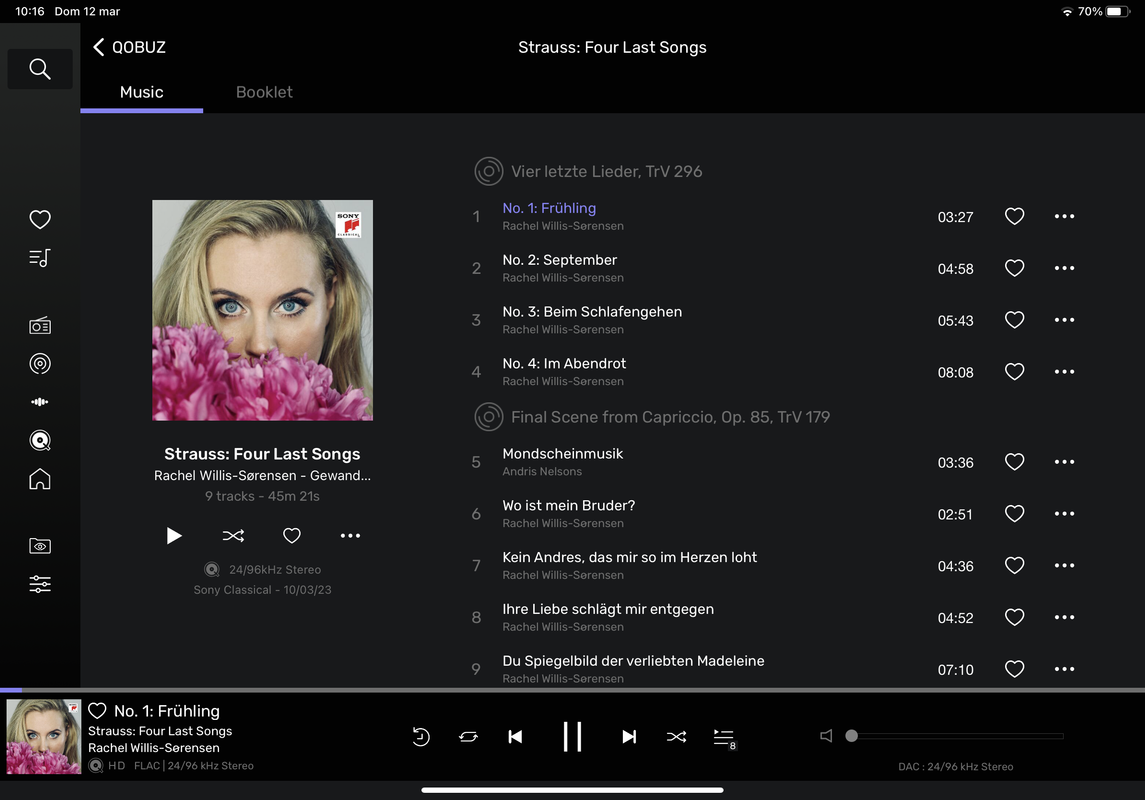Viewport: 1145px width, 800px height.
Task: Open more options for No. 2: September
Action: [x=1065, y=268]
